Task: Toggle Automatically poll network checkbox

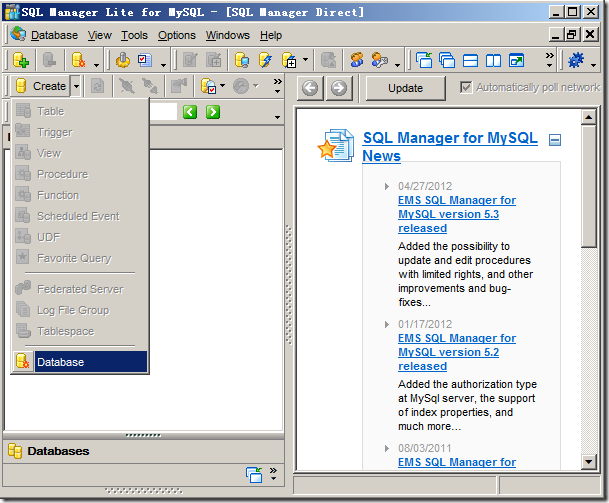Action: (466, 87)
